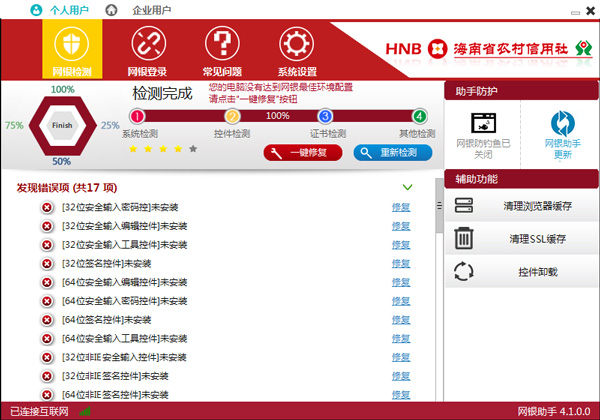600x420 pixels.
Task: Switch to 企业用户 tab
Action: click(x=152, y=10)
